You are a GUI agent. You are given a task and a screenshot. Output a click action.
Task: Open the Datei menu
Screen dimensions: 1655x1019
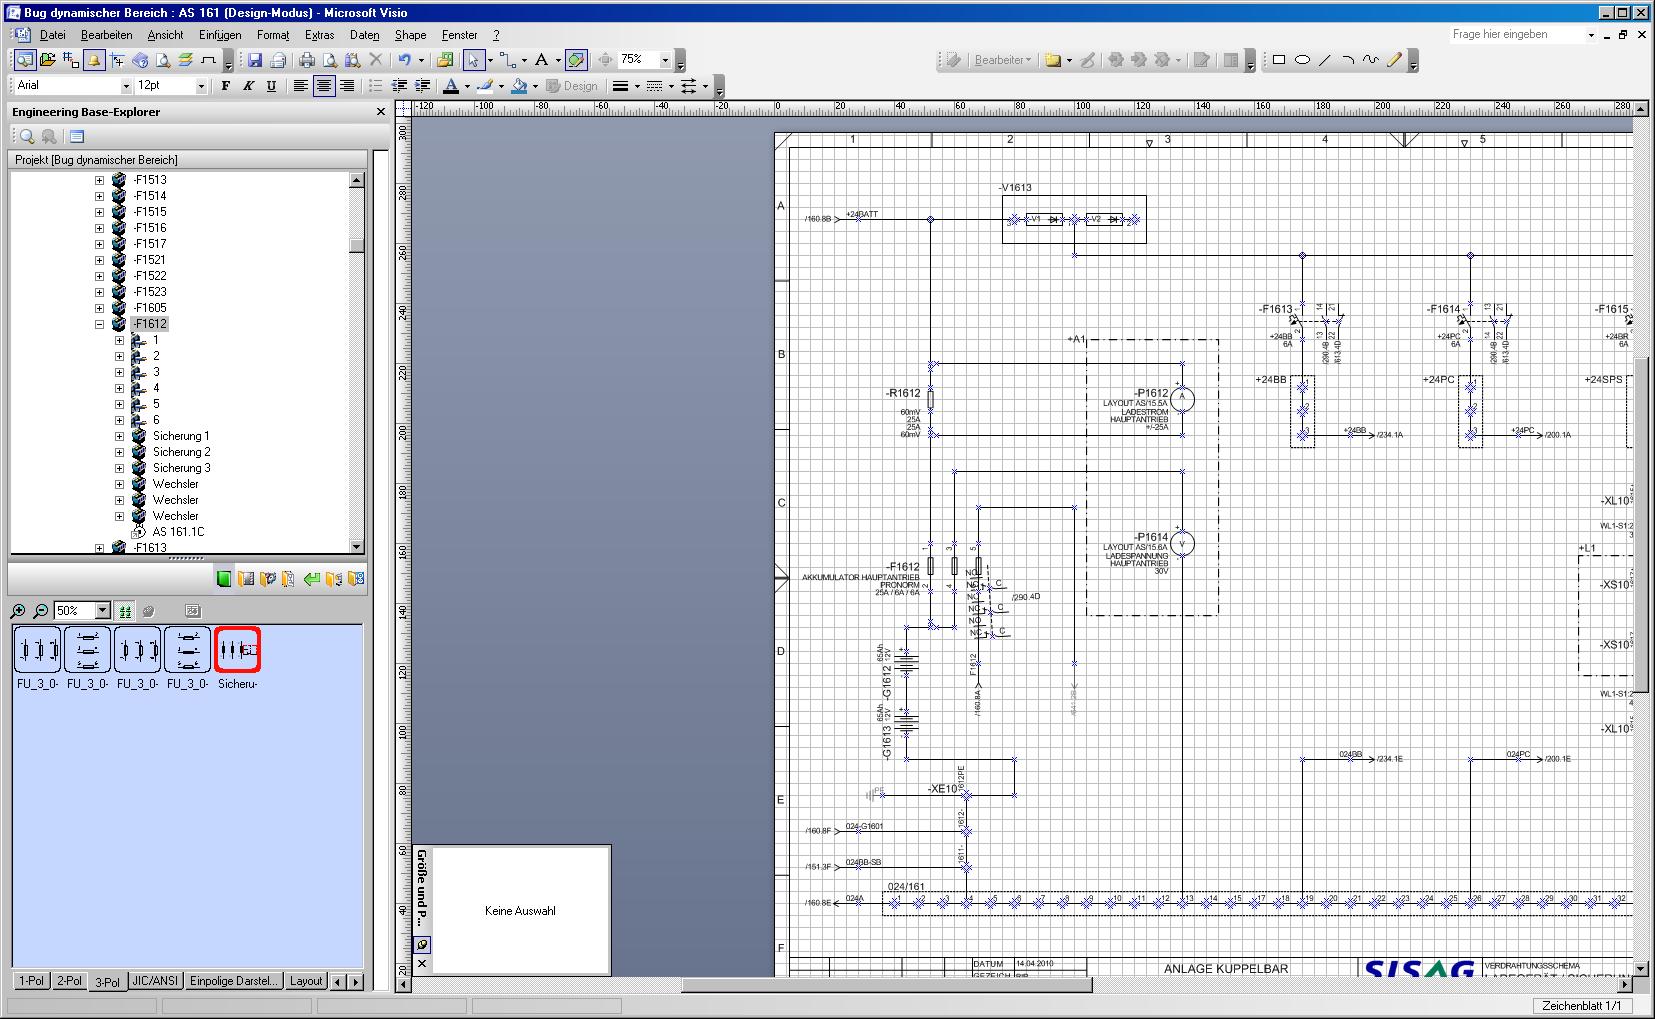(52, 35)
